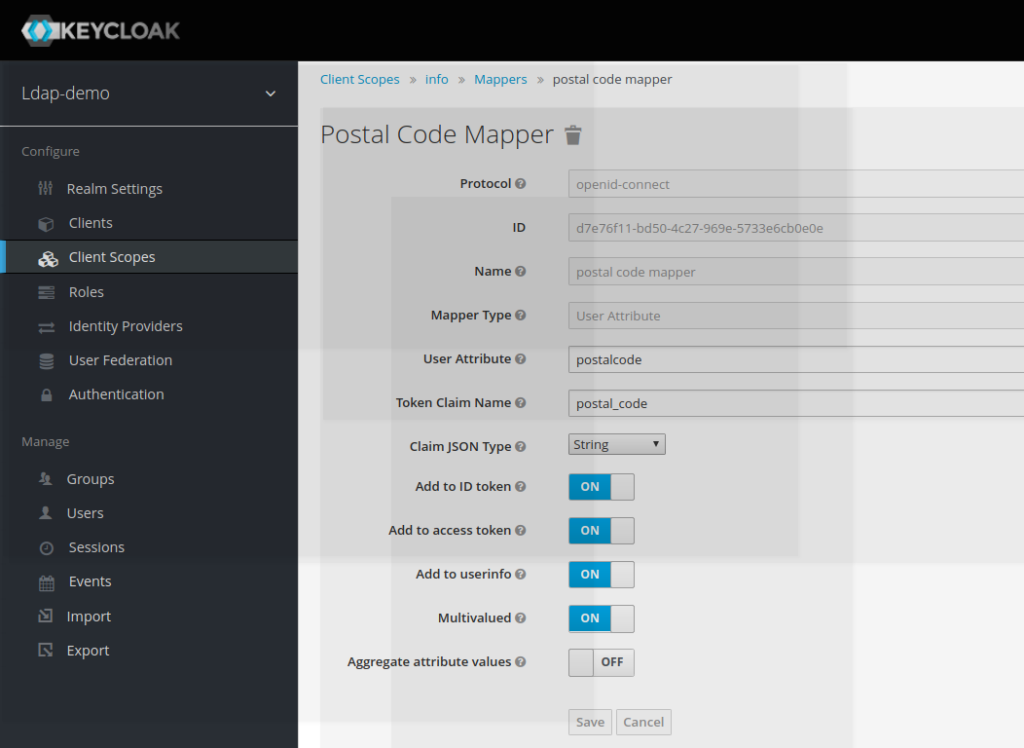Show help tooltip for Add to userinfo
Screen dimensions: 1024x748
click(520, 574)
